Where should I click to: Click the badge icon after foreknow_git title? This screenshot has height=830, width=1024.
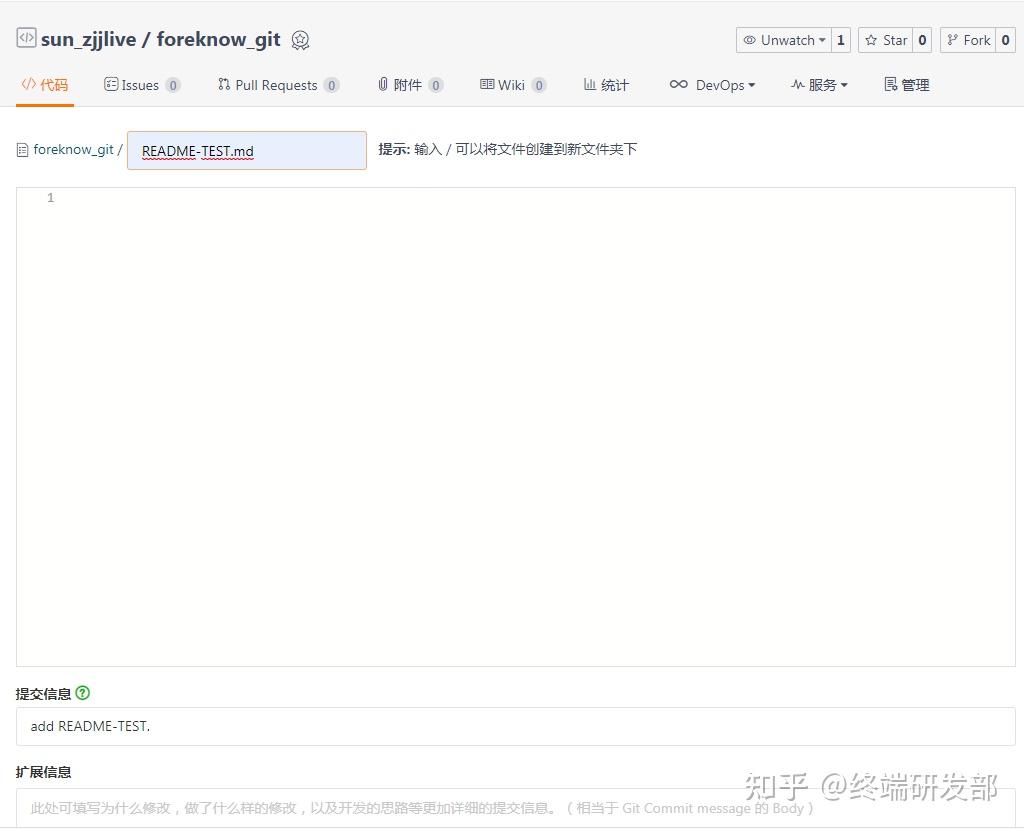[x=300, y=39]
